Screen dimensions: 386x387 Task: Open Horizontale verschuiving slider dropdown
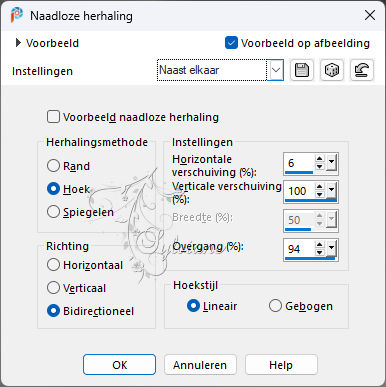[331, 163]
